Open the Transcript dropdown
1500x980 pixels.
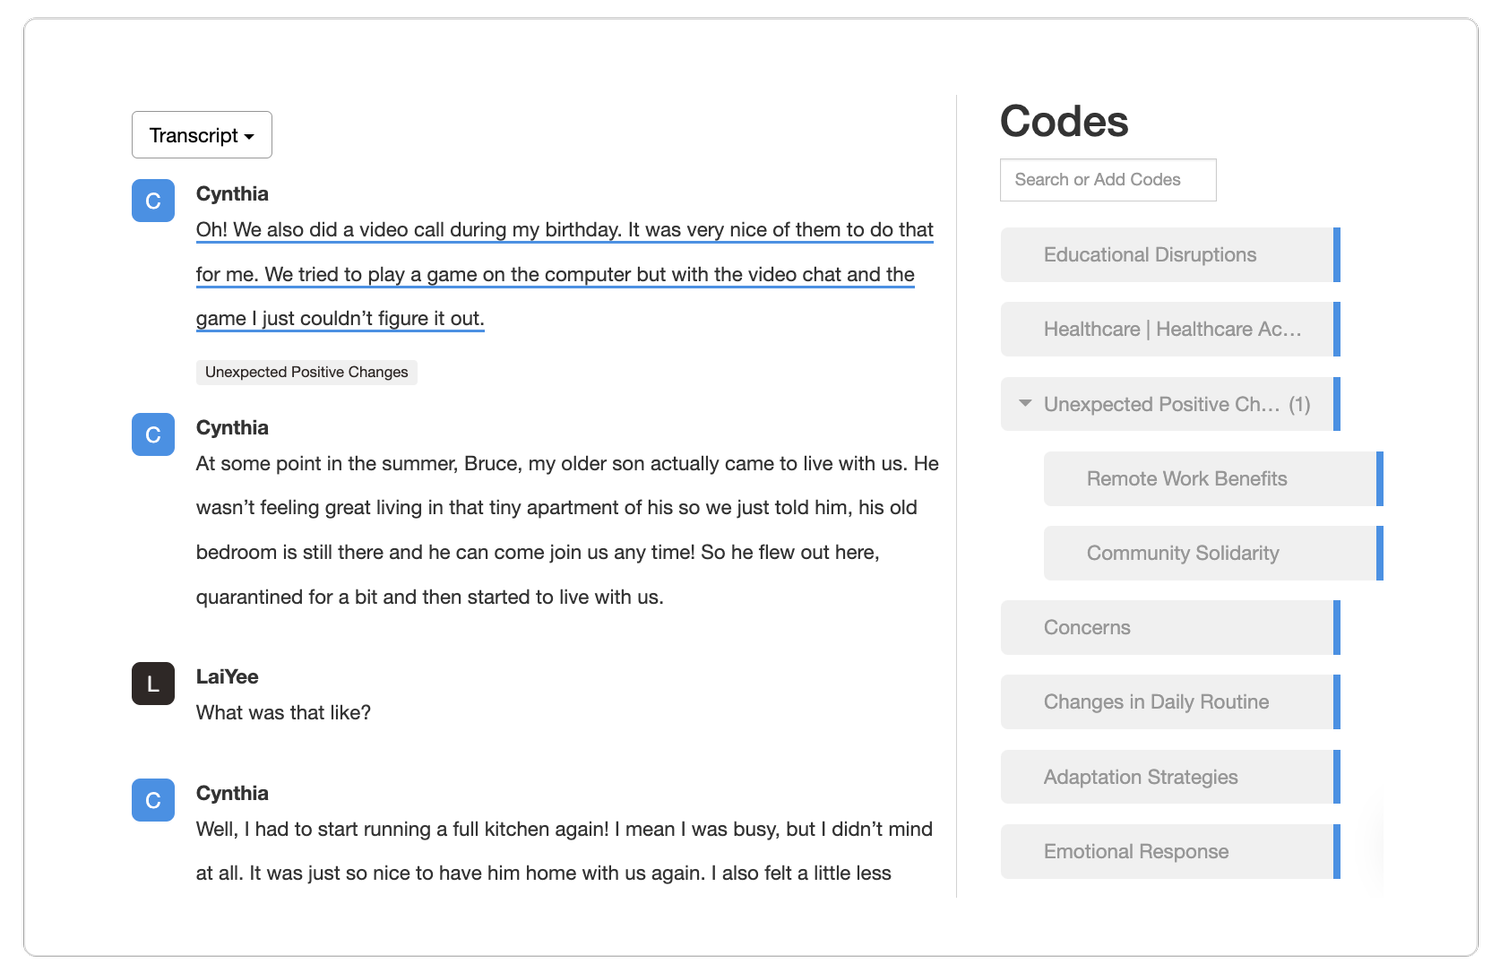click(x=201, y=134)
